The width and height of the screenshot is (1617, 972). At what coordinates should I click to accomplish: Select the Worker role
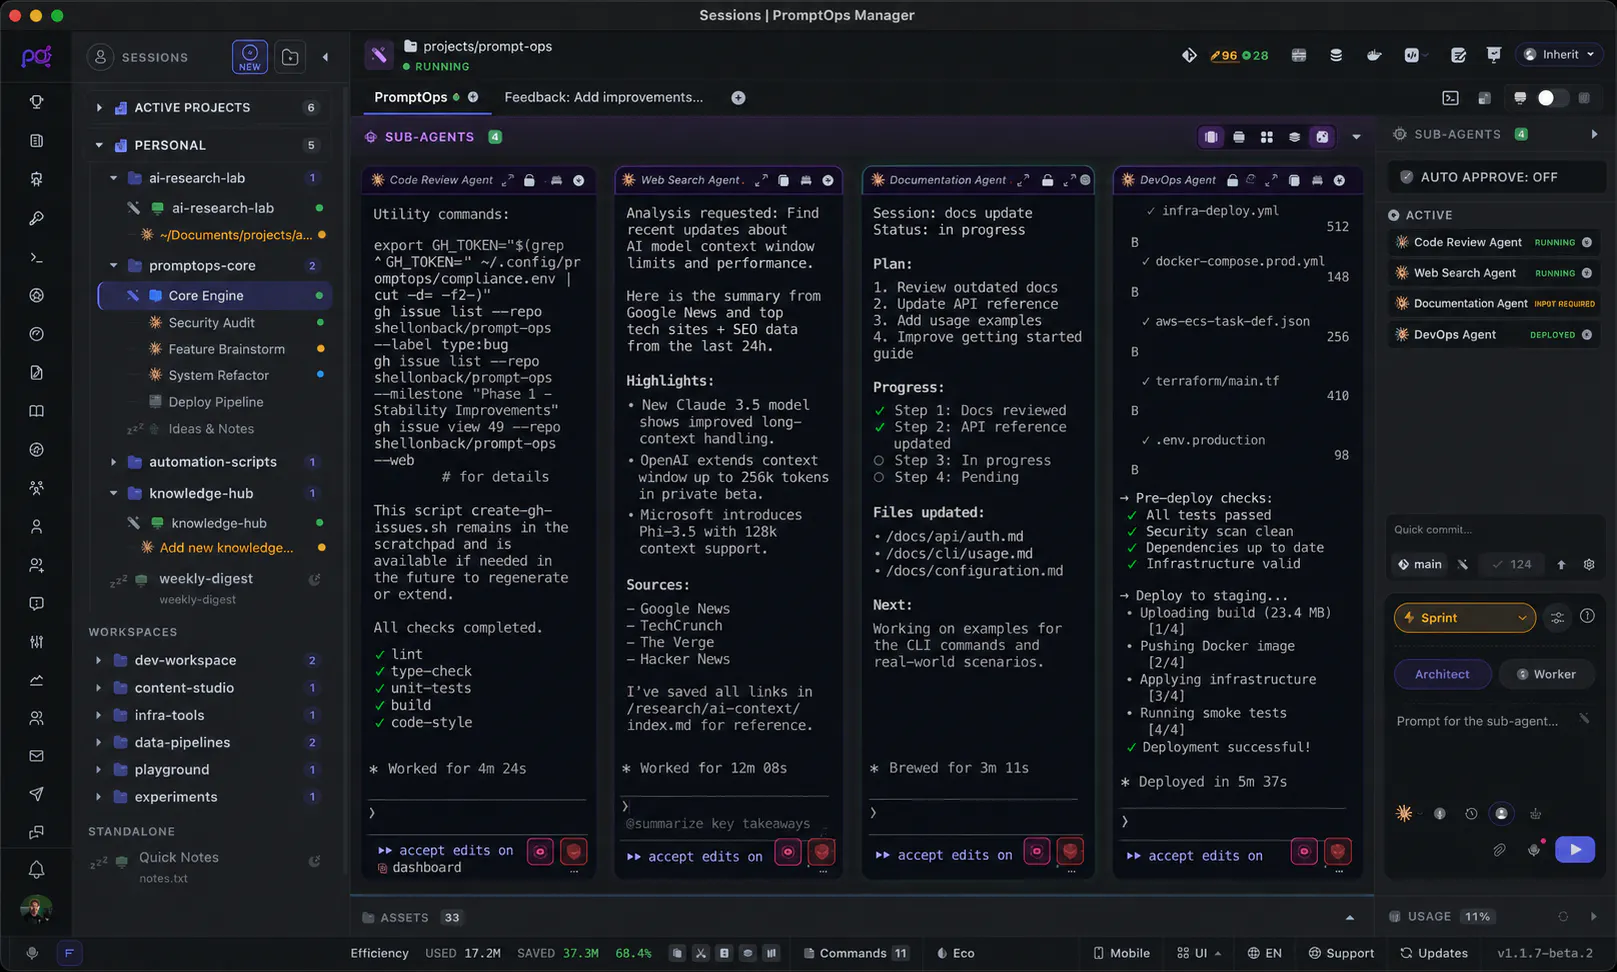pos(1546,674)
